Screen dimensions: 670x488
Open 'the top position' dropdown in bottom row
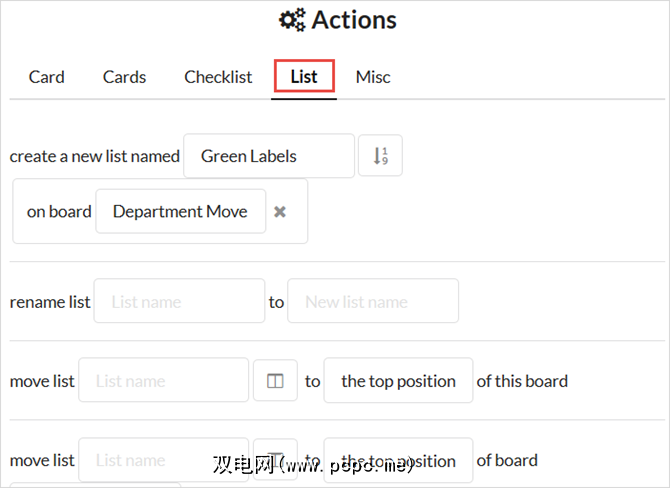398,460
